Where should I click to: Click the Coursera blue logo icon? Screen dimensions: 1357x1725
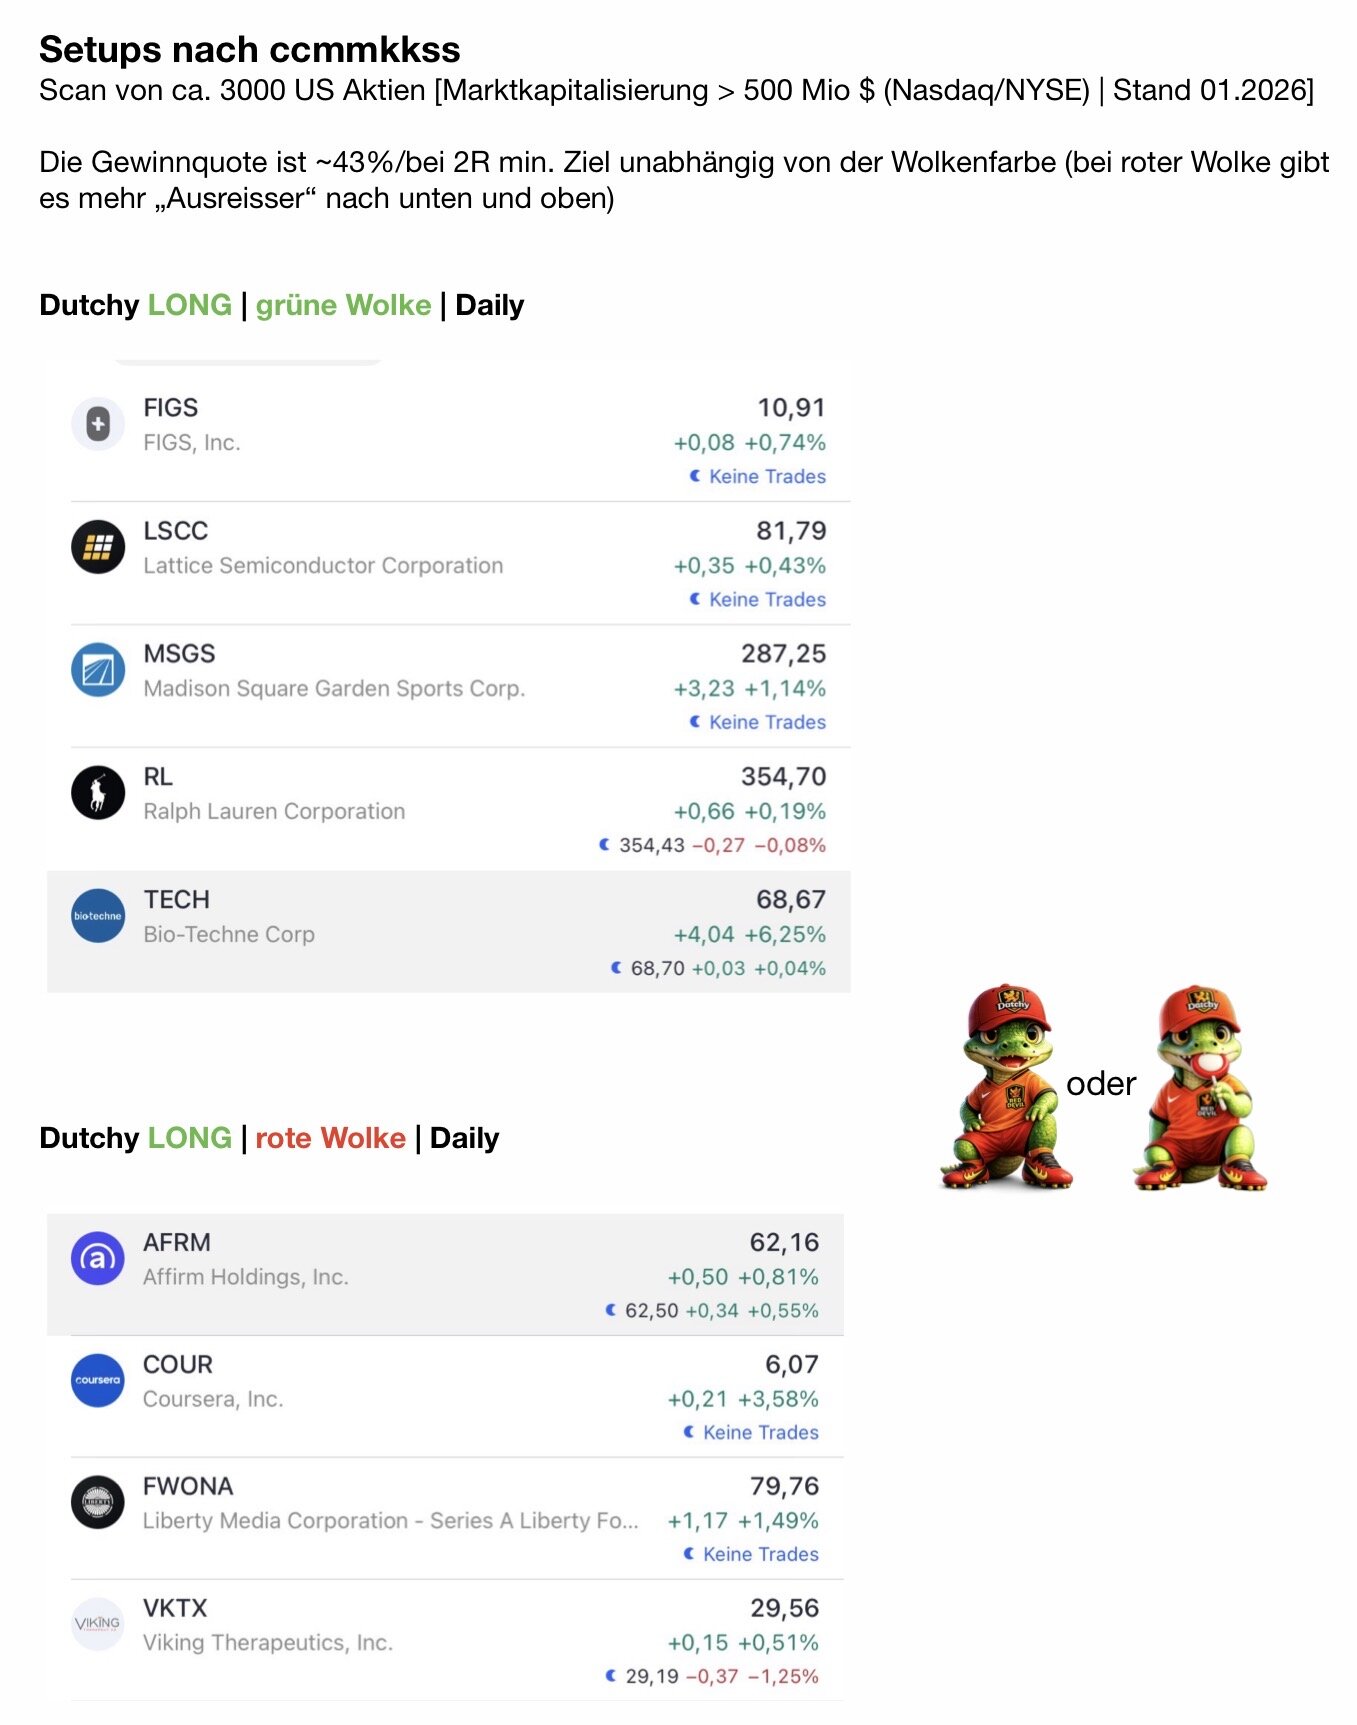98,1380
